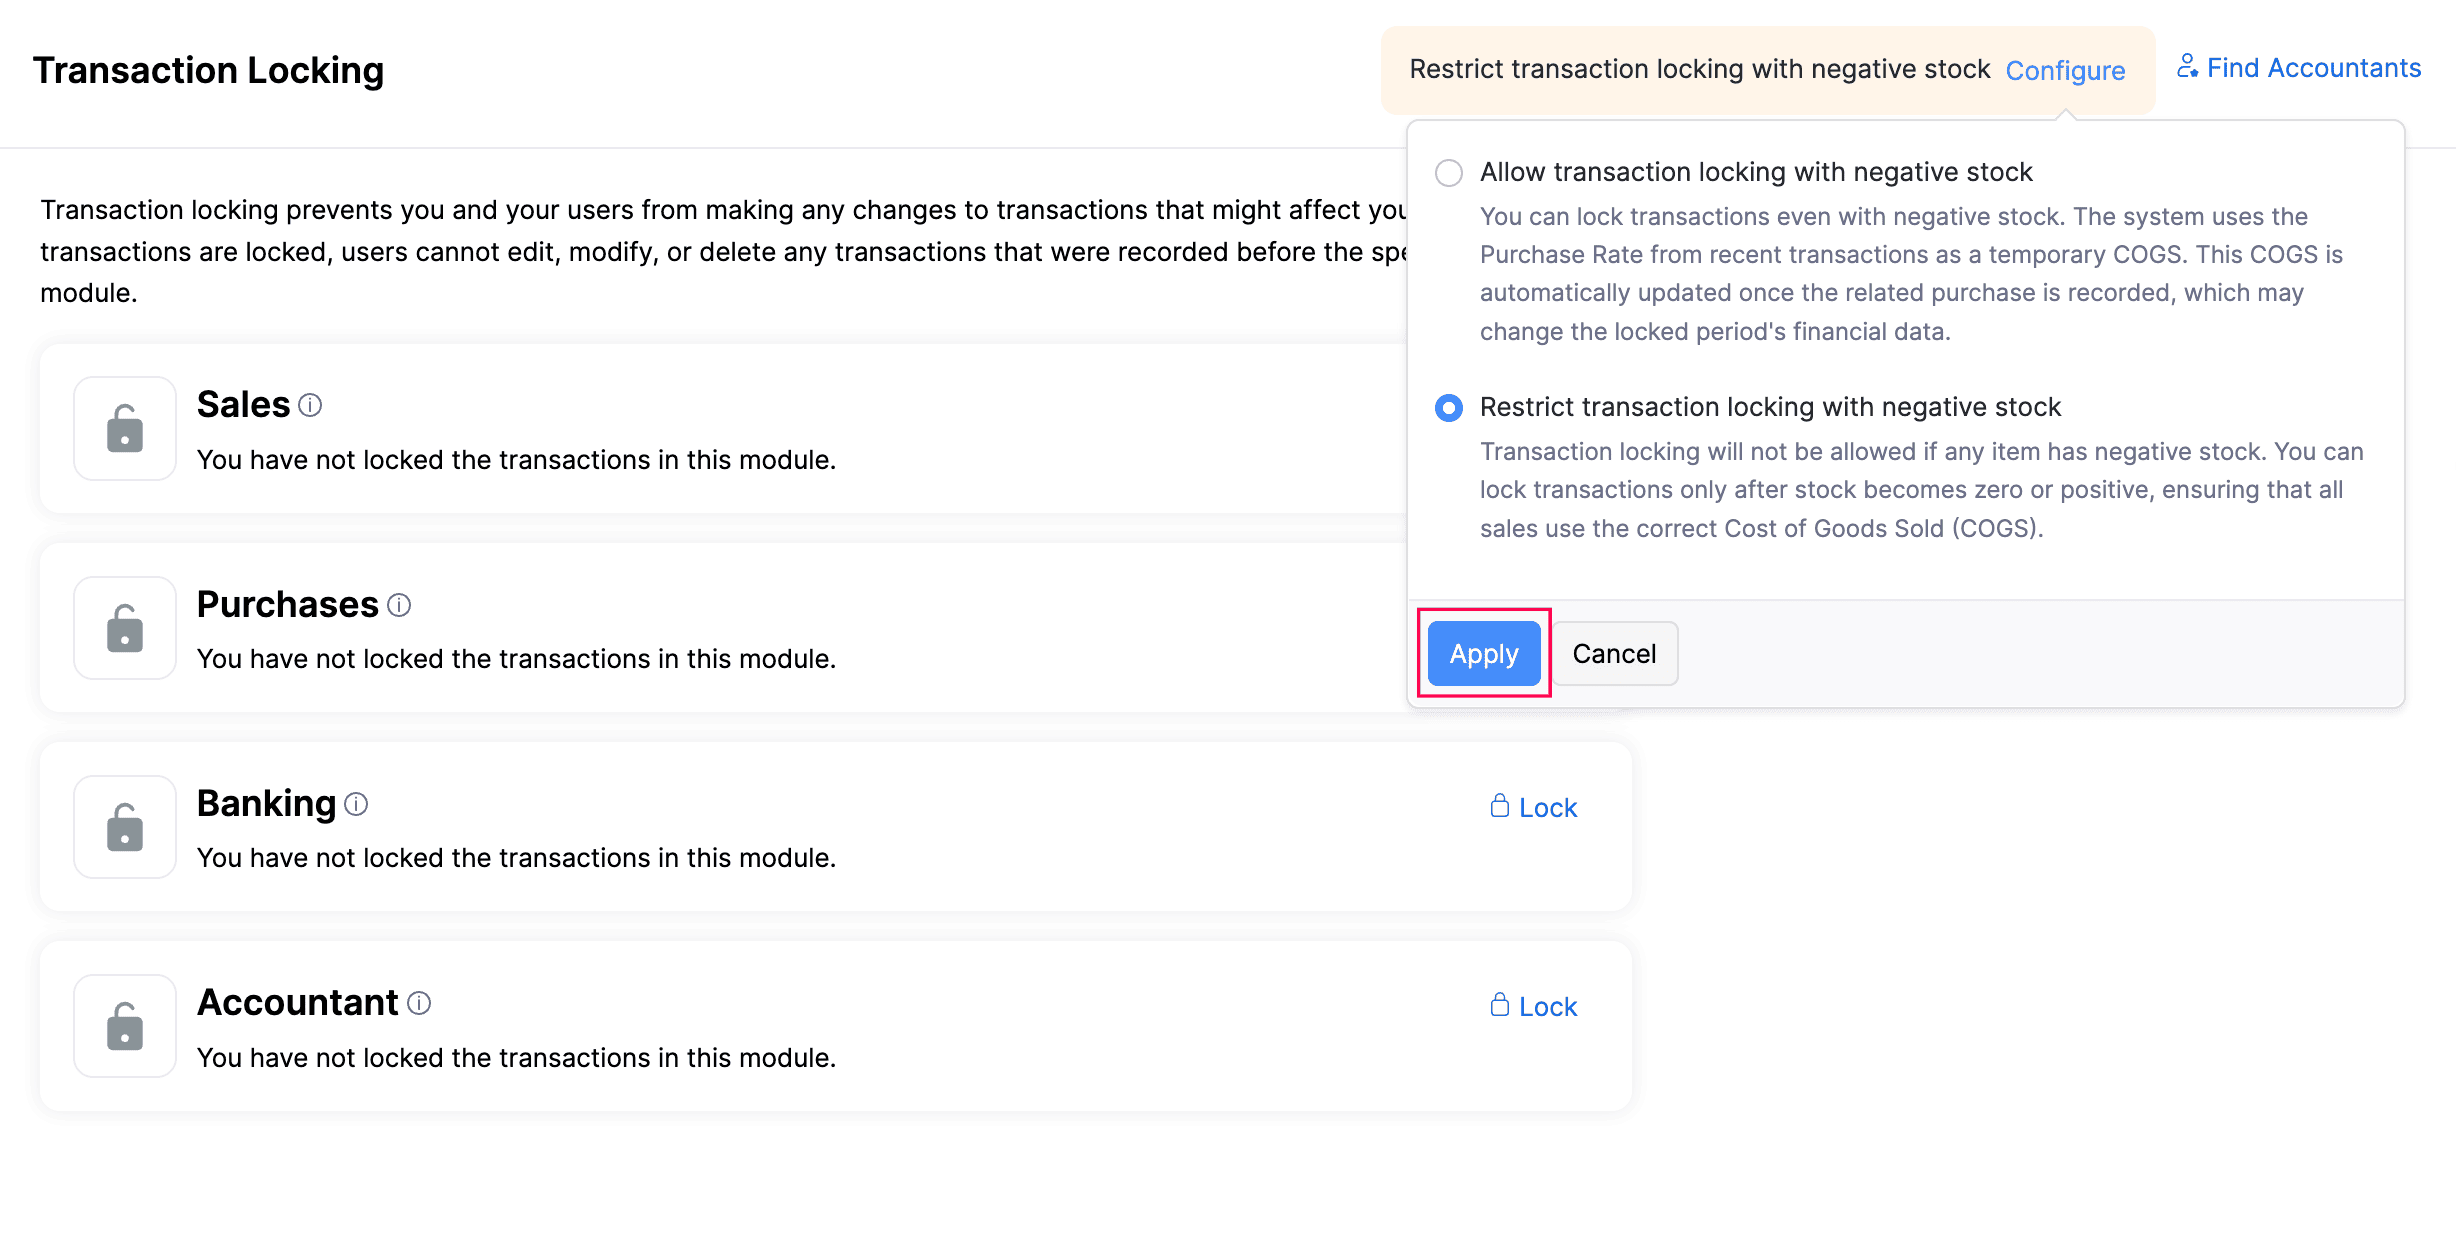Screen dimensions: 2456x1252
Task: Open the Configure link
Action: (x=2065, y=70)
